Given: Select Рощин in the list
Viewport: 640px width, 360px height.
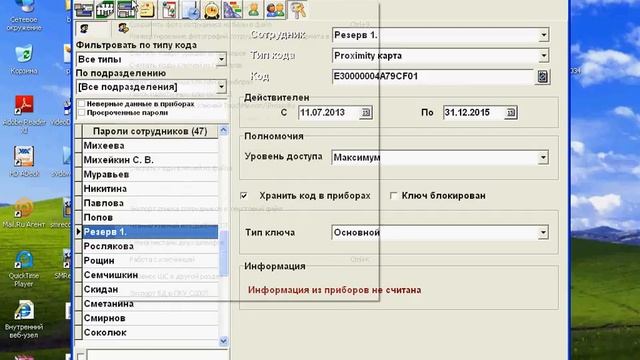Looking at the screenshot, I should 150,260.
